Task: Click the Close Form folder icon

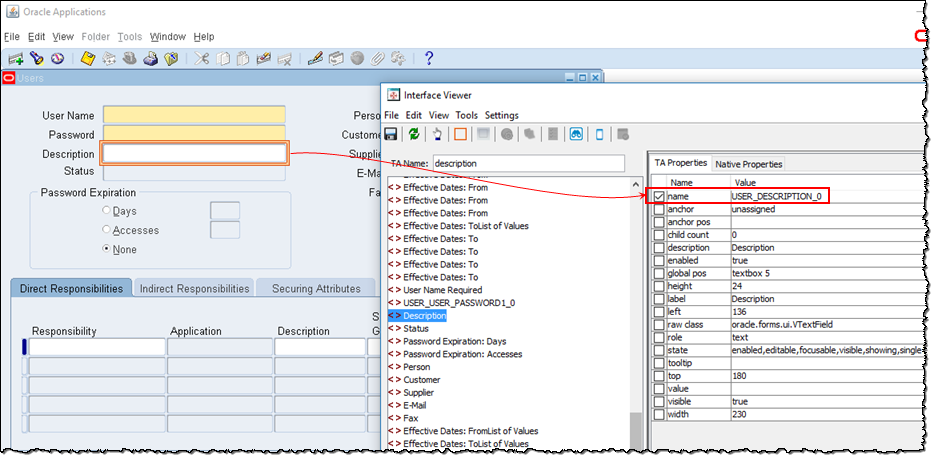Action: pyautogui.click(x=171, y=58)
